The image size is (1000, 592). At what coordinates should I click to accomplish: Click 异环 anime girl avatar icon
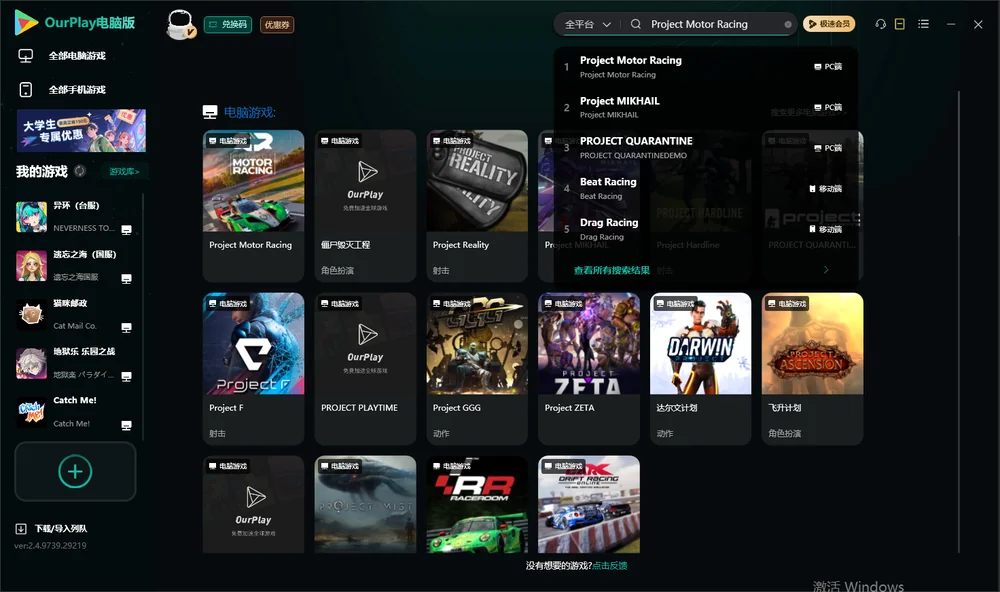tap(31, 217)
